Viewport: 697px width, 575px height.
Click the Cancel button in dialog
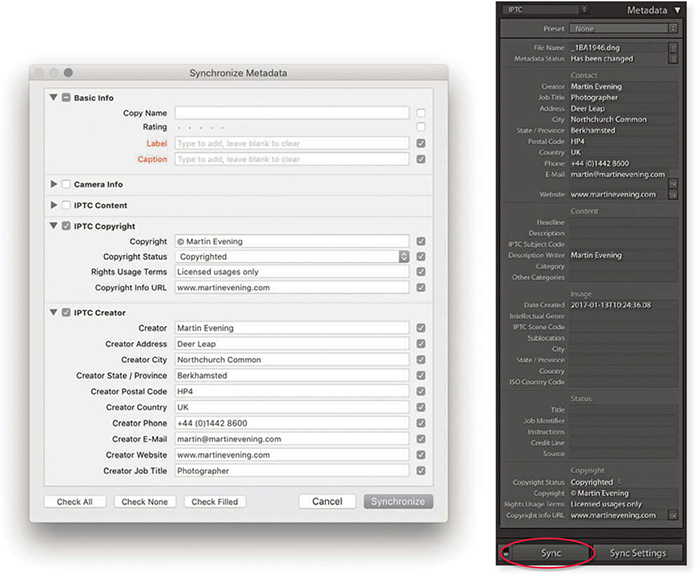(327, 501)
